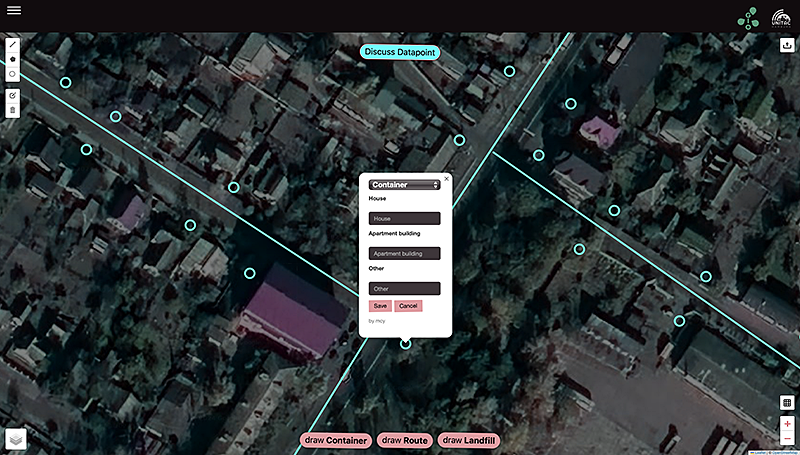The image size is (800, 455).
Task: Click the Discuss Datapoint button
Action: tap(400, 52)
